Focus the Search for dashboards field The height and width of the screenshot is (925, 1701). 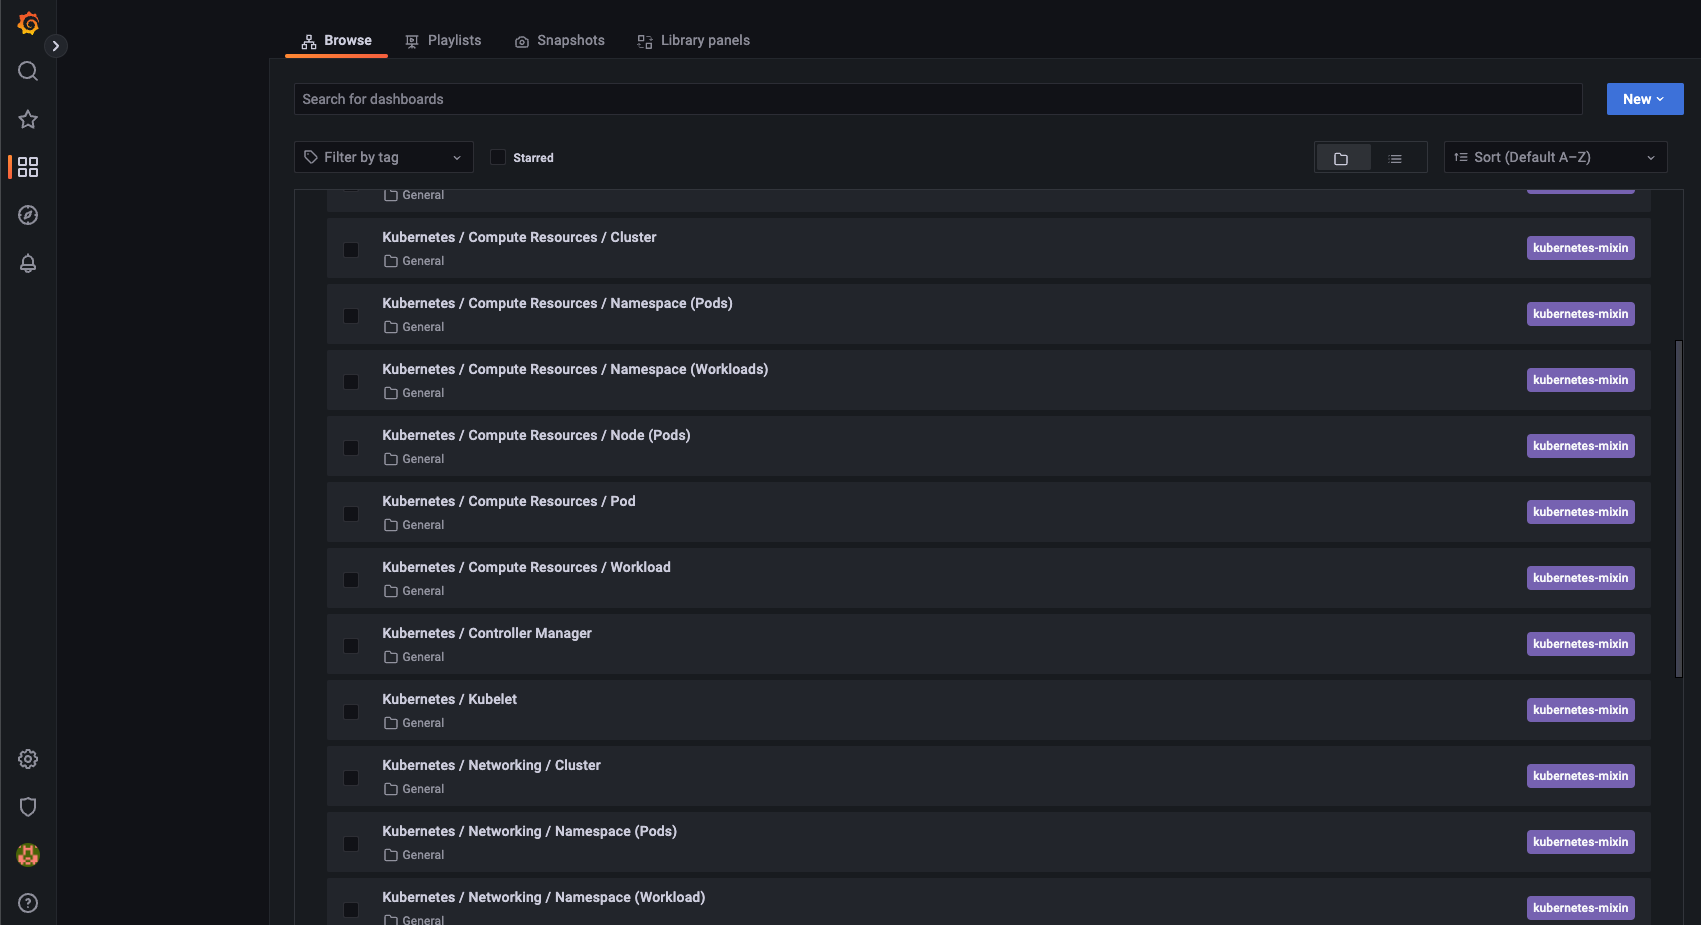(x=938, y=99)
